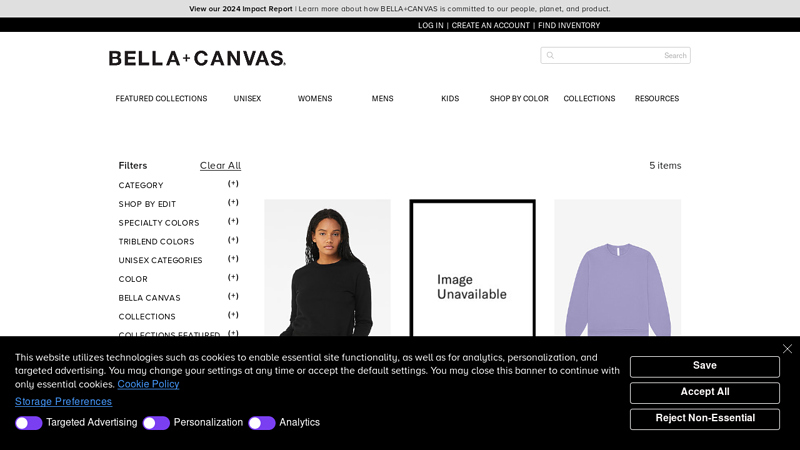The image size is (800, 450).
Task: Open the Cookie Policy link
Action: [x=148, y=384]
